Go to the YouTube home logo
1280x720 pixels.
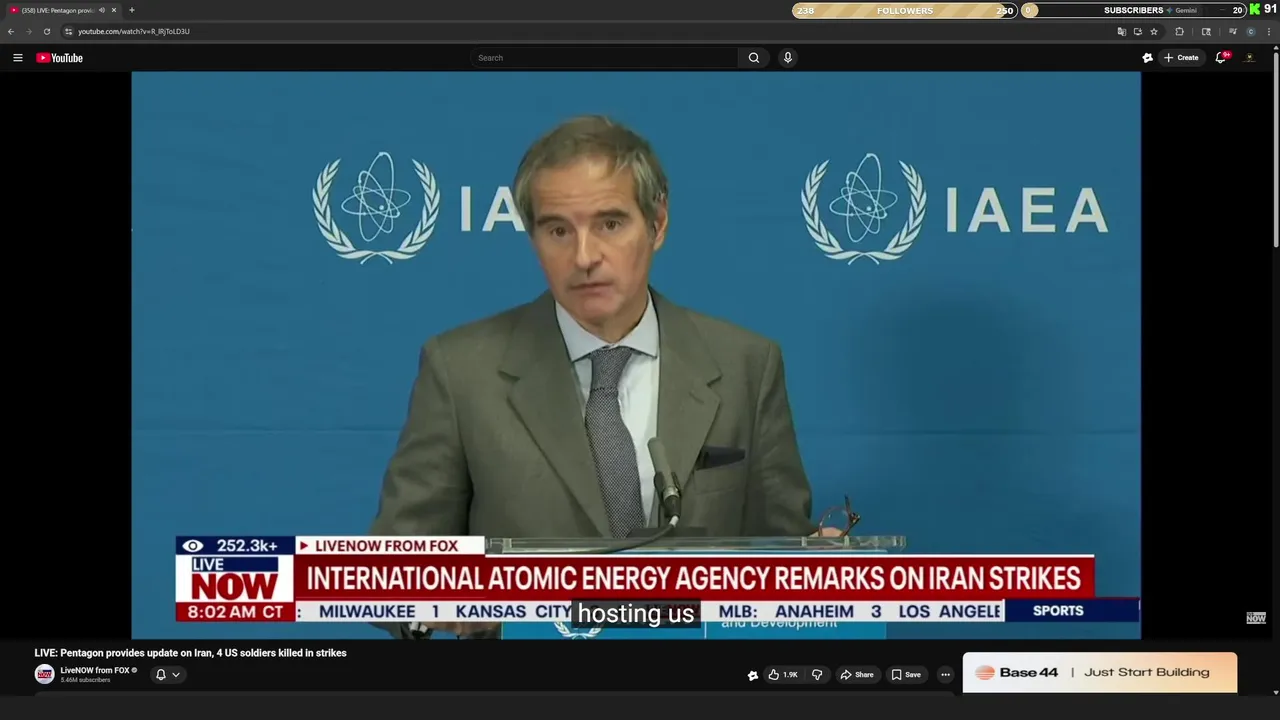(60, 58)
